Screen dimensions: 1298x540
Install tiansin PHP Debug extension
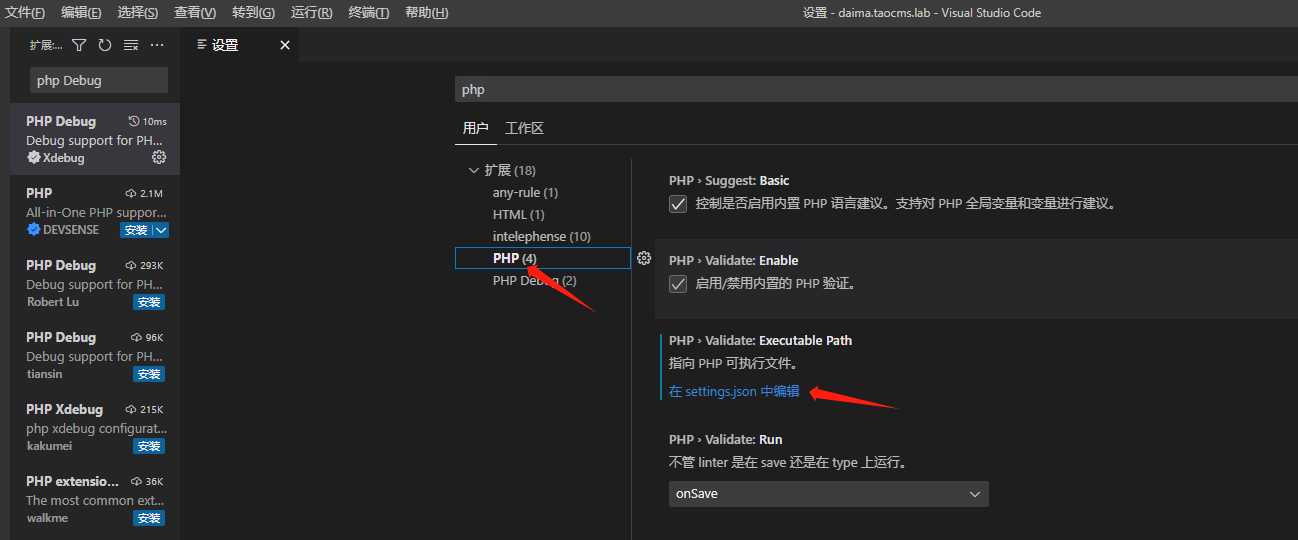coord(149,374)
